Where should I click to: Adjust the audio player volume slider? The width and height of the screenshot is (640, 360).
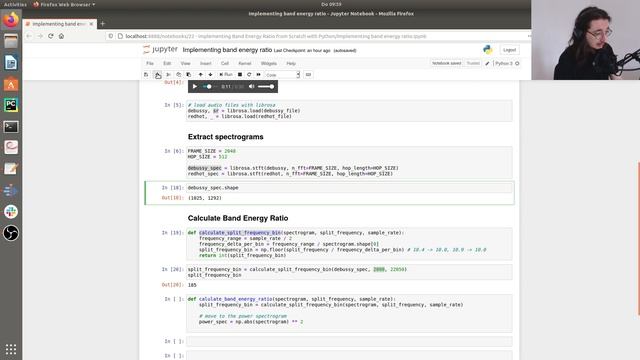266,87
